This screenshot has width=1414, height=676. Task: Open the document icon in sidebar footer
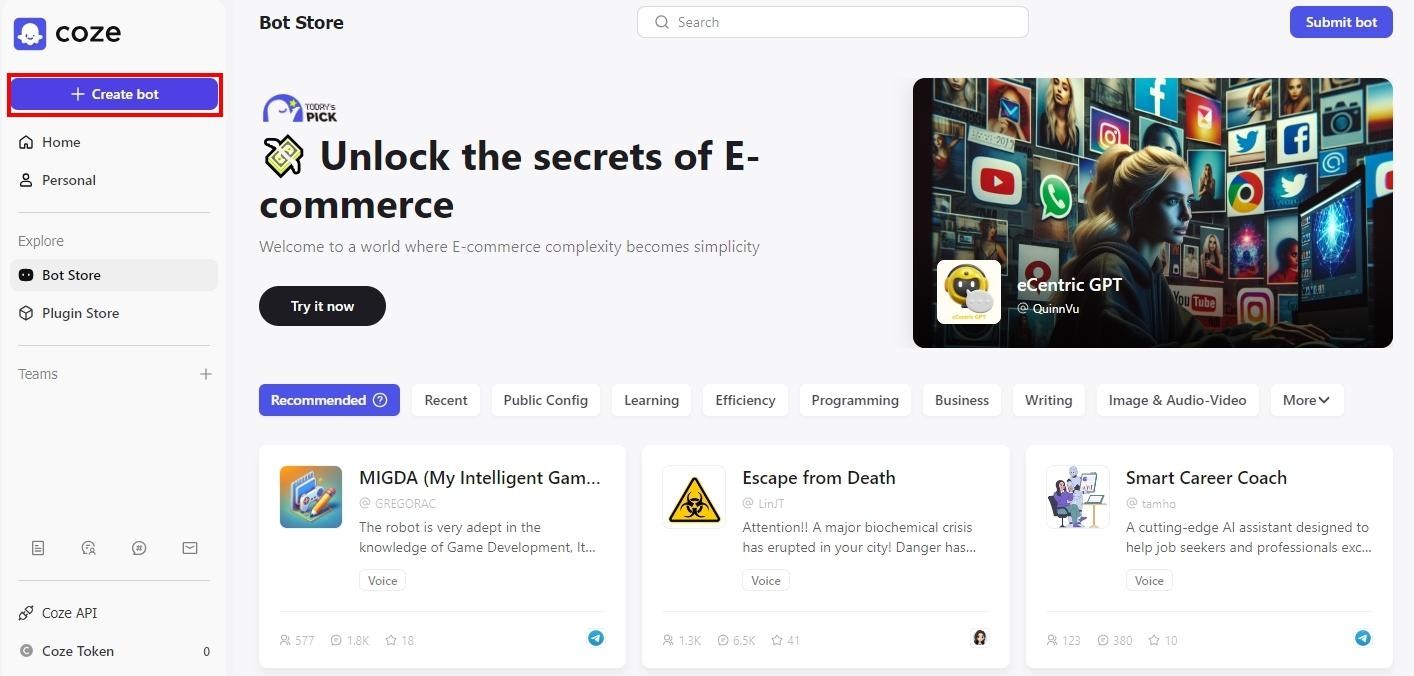[x=38, y=548]
